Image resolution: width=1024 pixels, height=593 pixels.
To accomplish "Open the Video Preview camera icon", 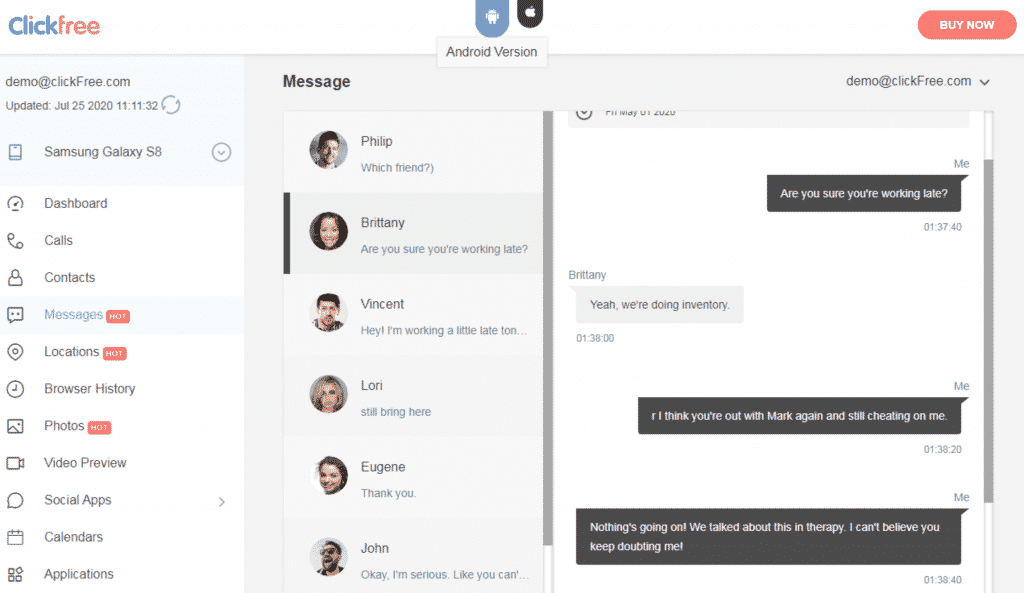I will click(x=16, y=463).
